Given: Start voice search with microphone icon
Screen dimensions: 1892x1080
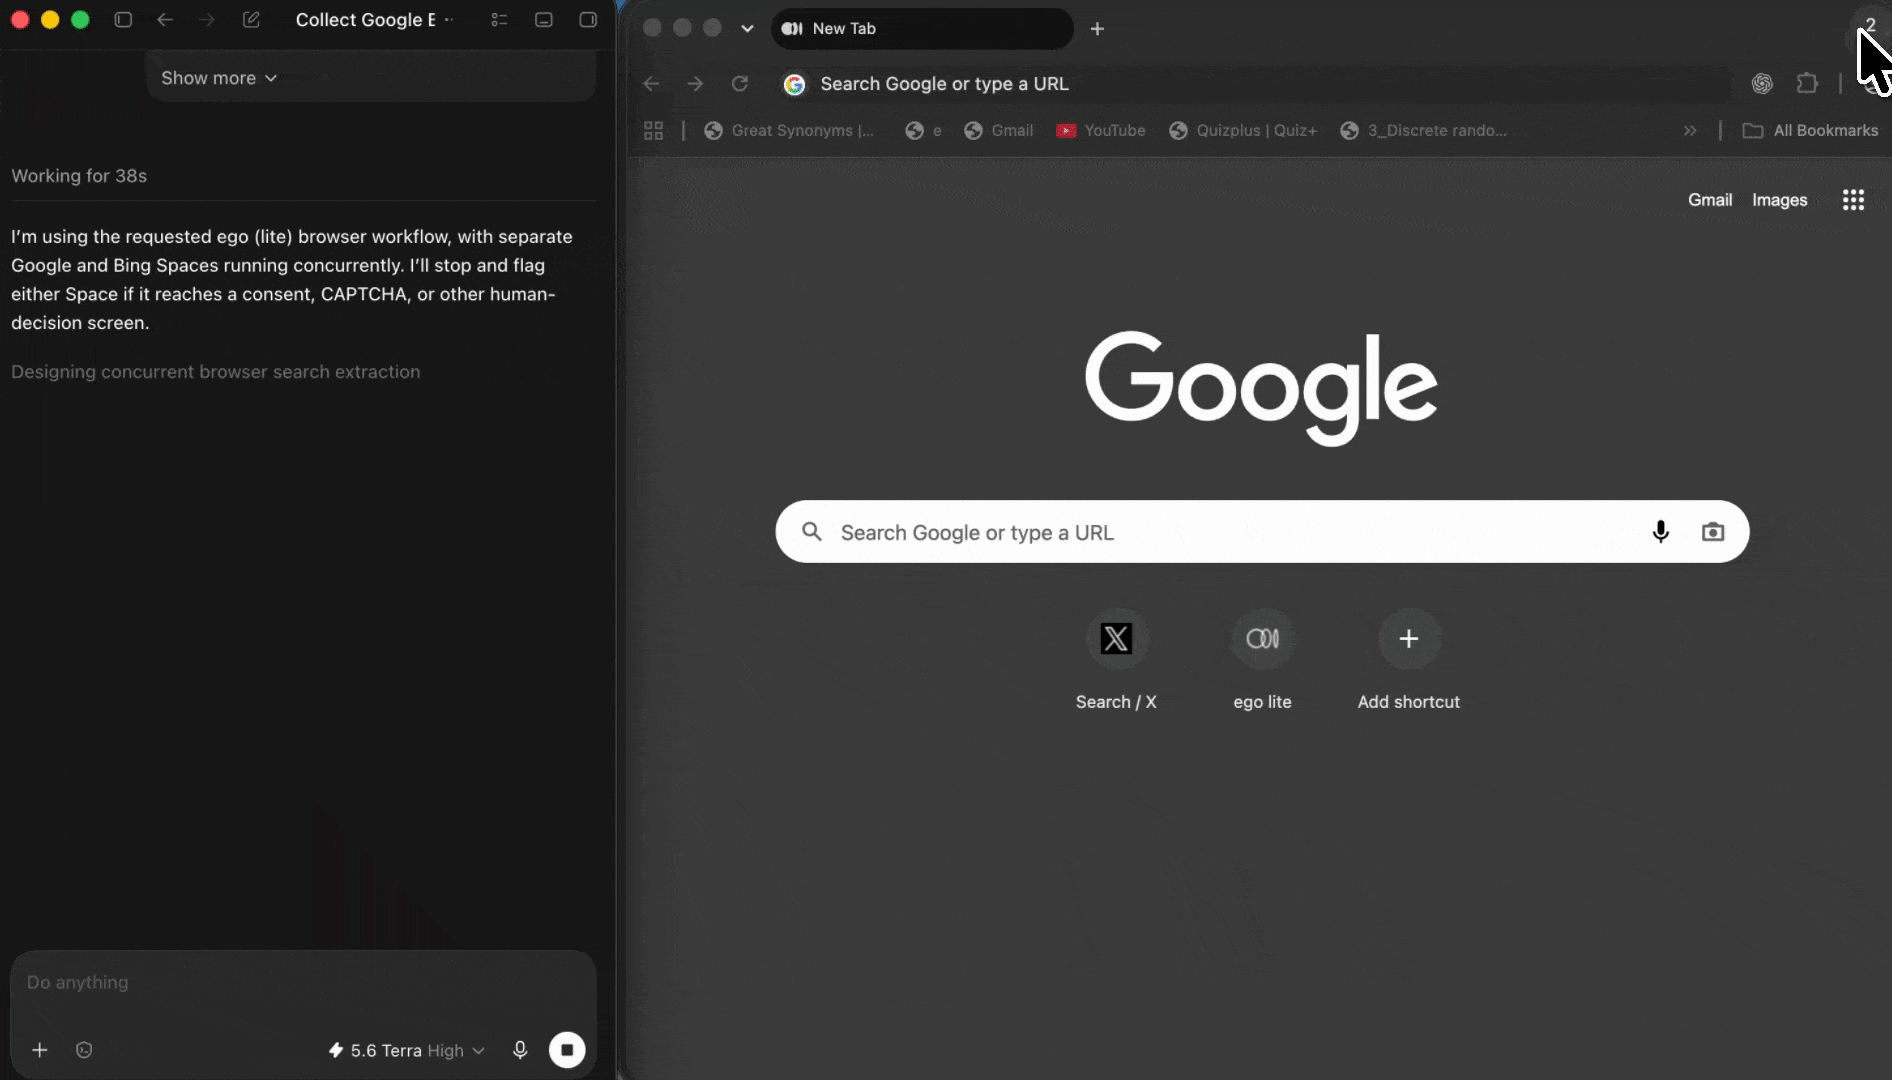Looking at the screenshot, I should point(1661,532).
